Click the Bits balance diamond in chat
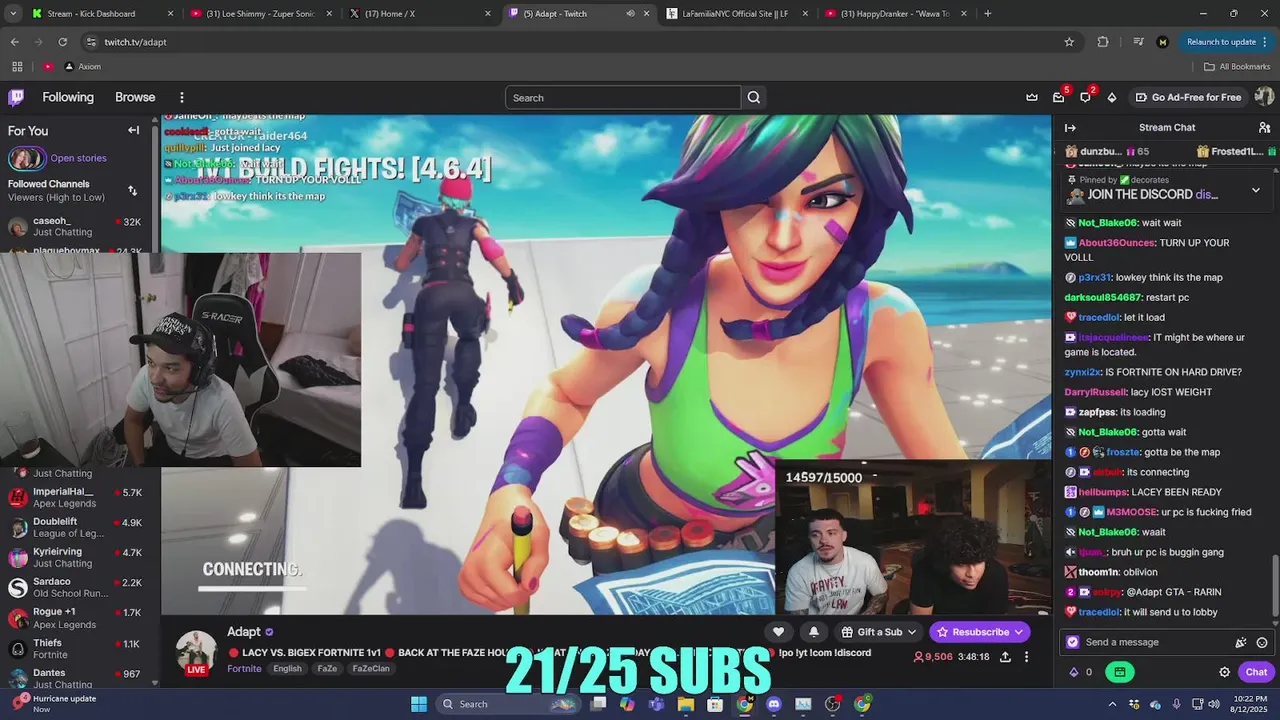The height and width of the screenshot is (720, 1280). click(x=1074, y=672)
